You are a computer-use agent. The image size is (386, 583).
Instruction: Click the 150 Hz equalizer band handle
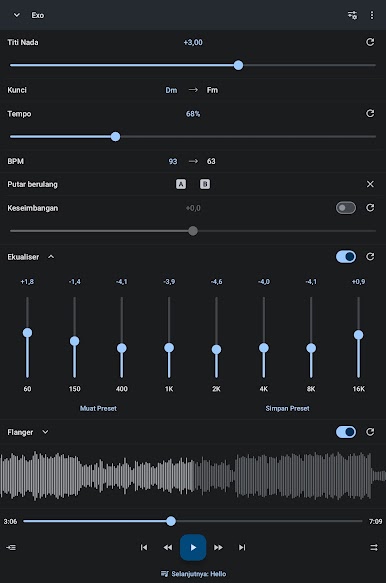point(74,341)
